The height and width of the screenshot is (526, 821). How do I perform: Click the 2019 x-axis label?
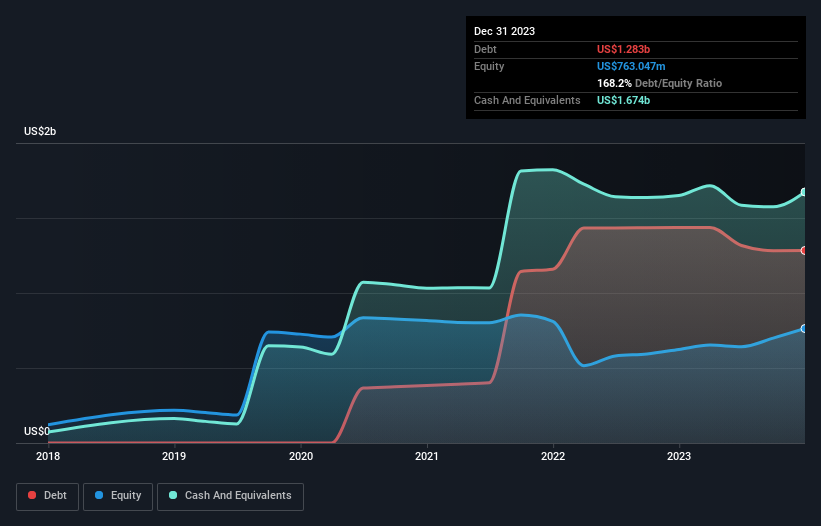tap(174, 456)
